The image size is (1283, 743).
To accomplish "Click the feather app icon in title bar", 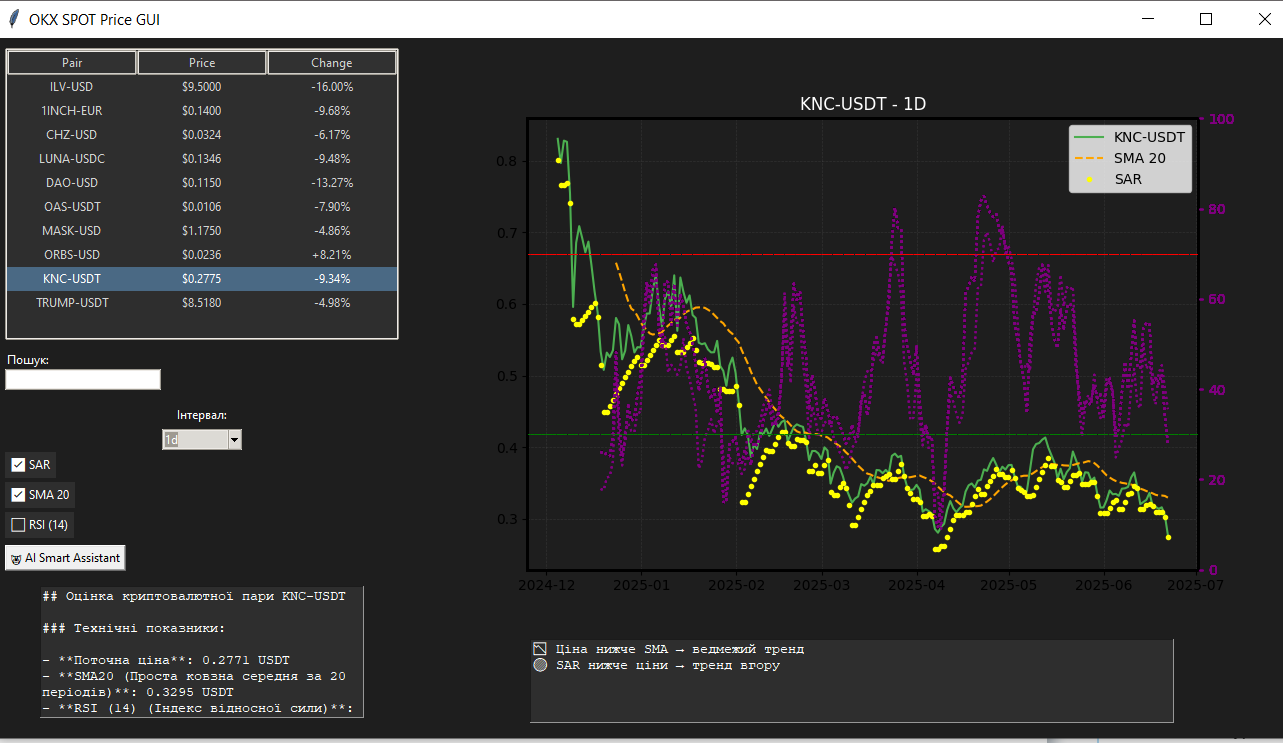I will [x=14, y=19].
